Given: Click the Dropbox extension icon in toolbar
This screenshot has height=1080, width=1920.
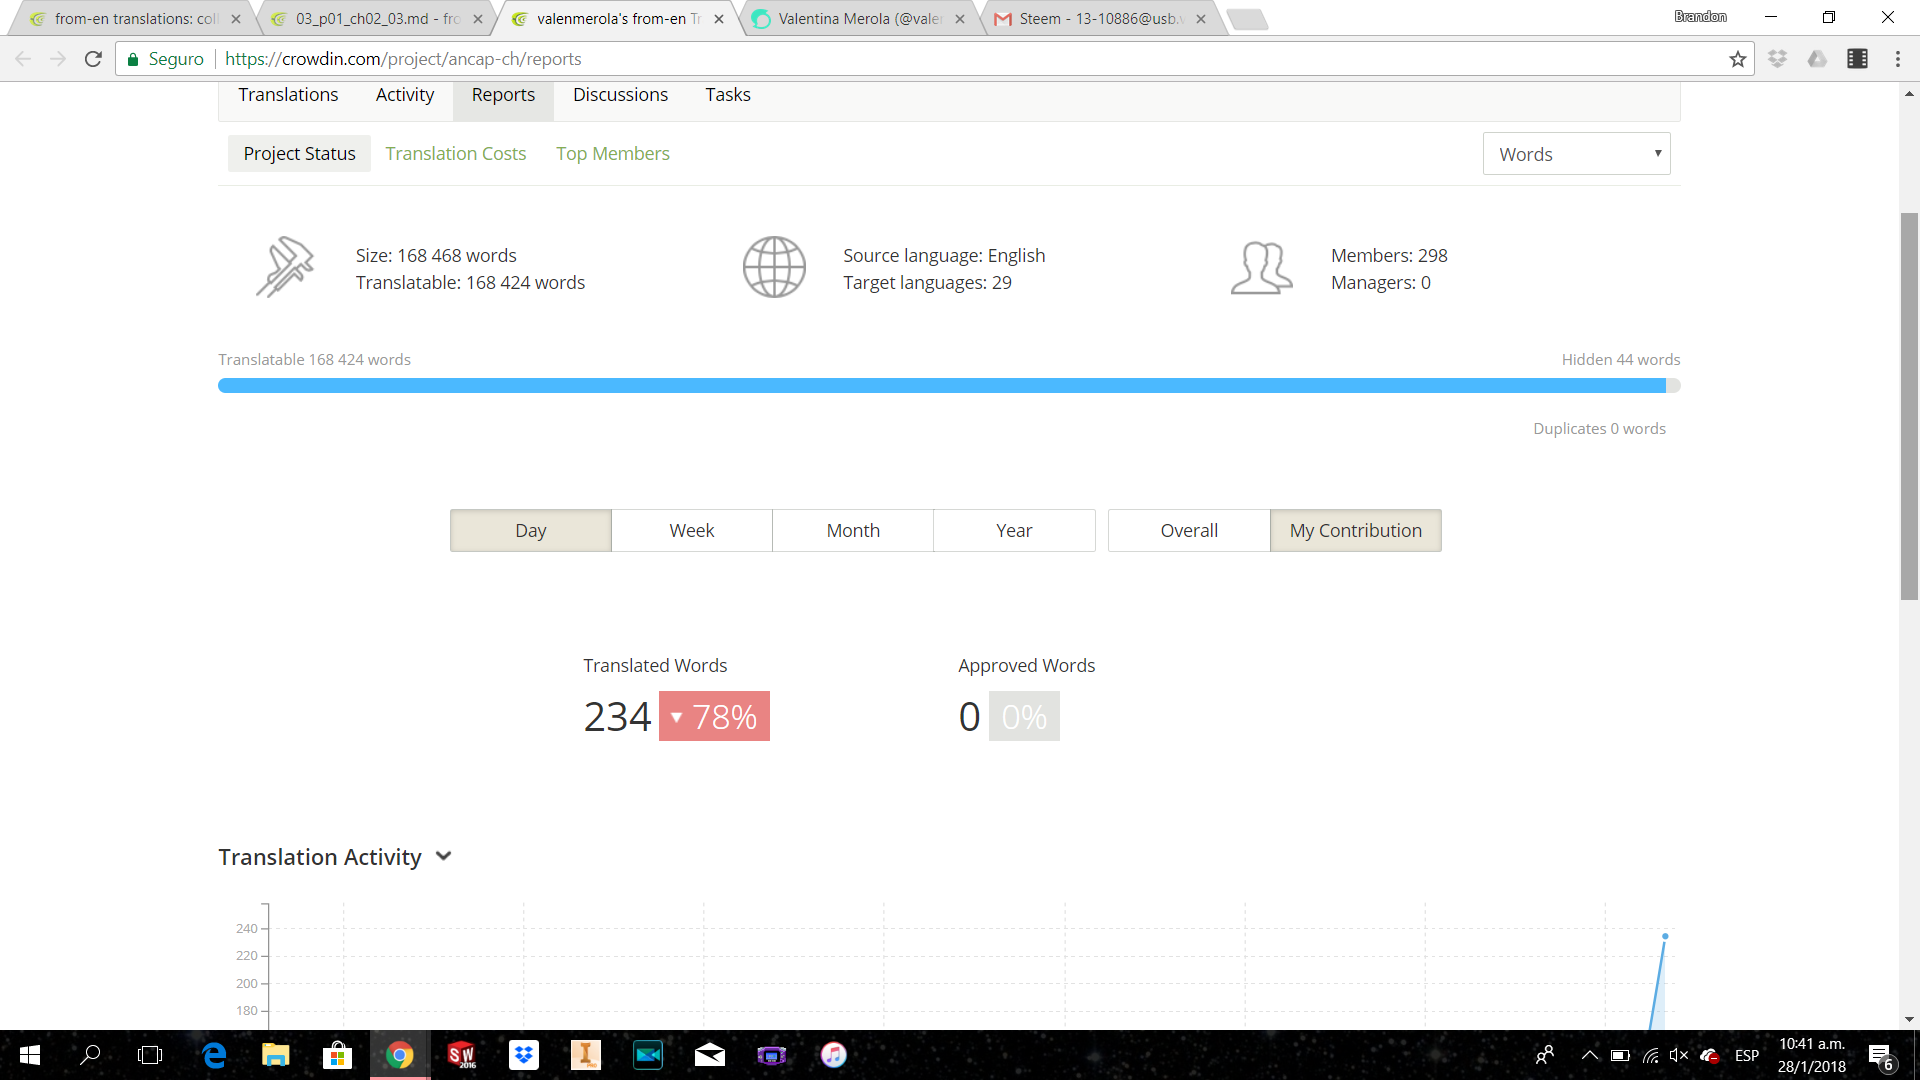Looking at the screenshot, I should click(x=1777, y=59).
